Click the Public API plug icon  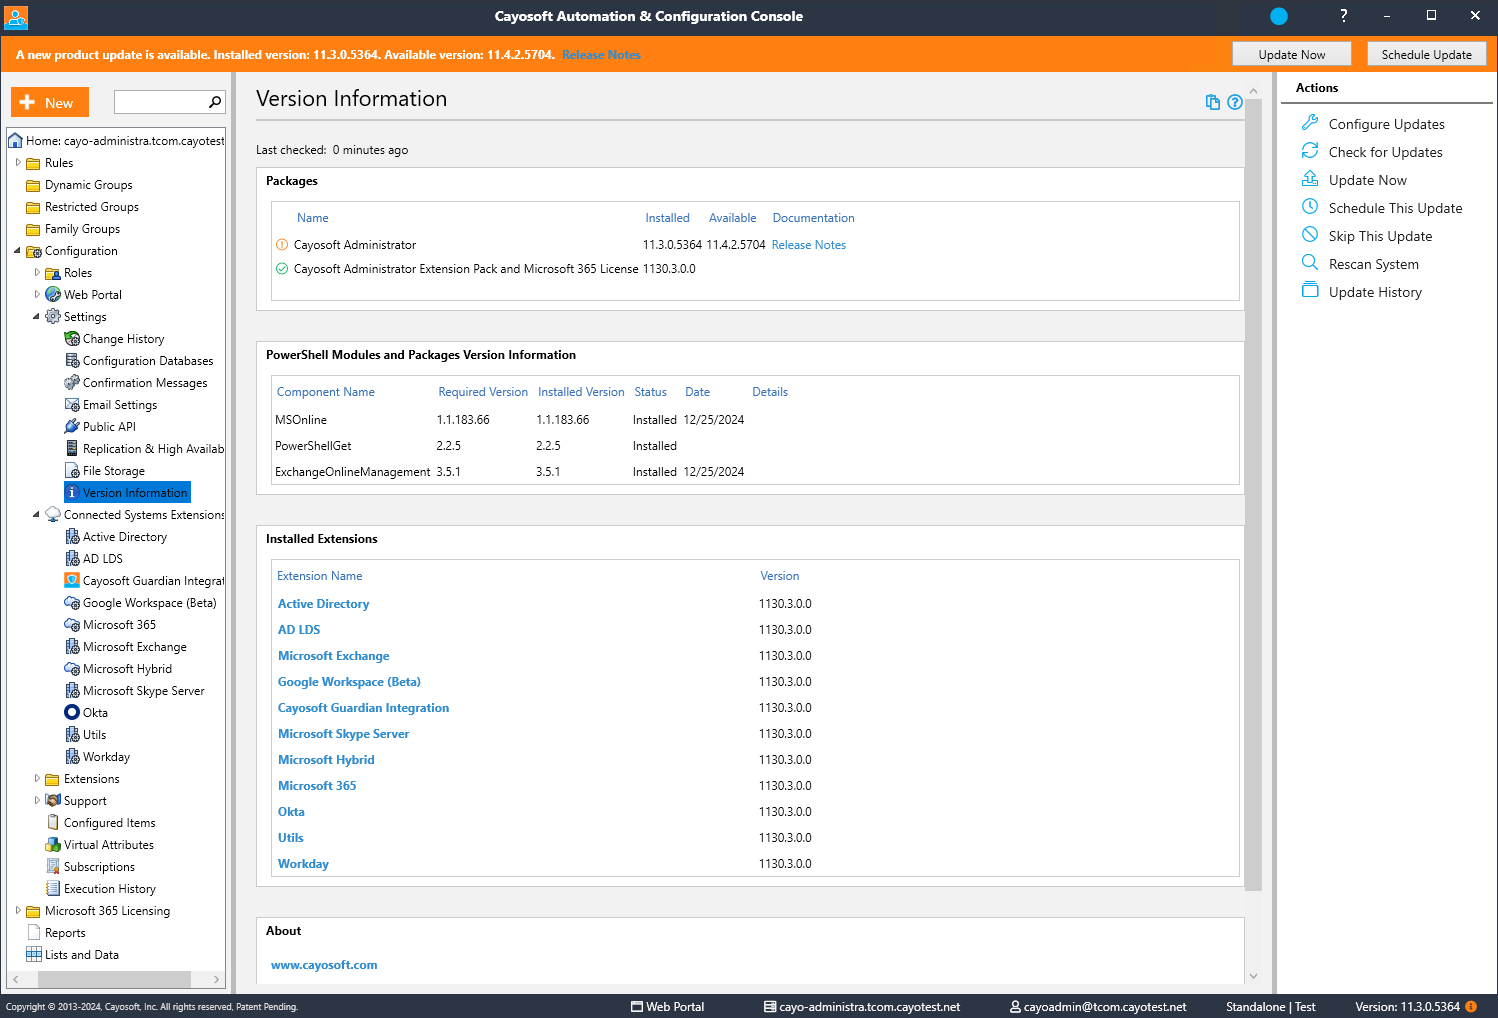point(72,427)
